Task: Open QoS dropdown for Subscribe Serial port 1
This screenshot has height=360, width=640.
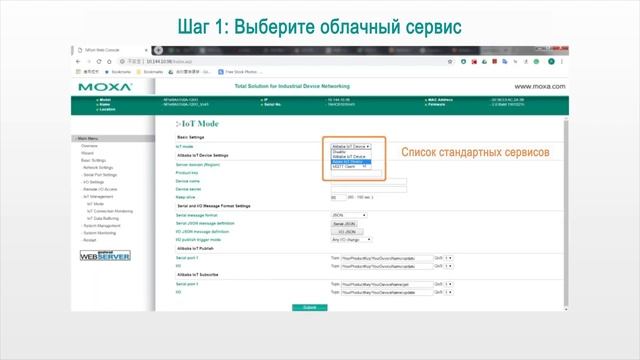Action: click(449, 284)
